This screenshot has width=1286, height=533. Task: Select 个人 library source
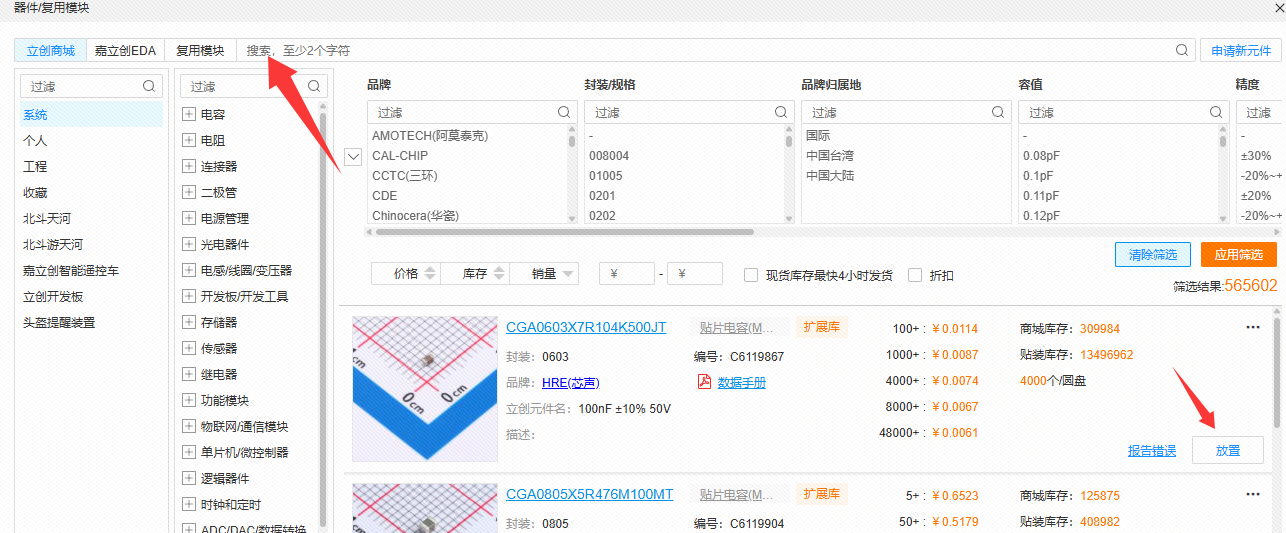coord(91,141)
